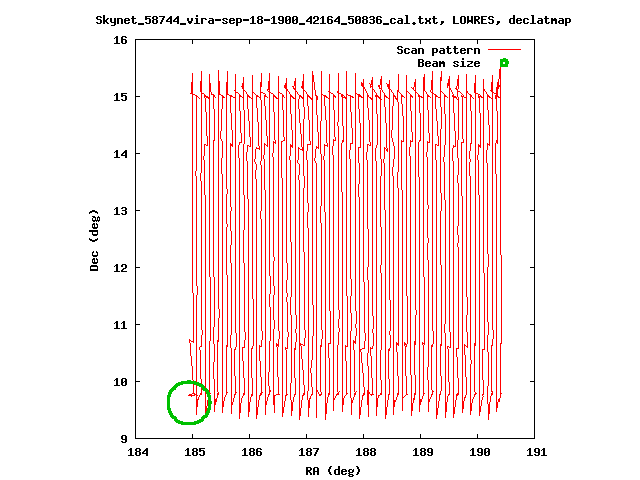Click the 'Scan pattern' legend label

click(x=438, y=50)
